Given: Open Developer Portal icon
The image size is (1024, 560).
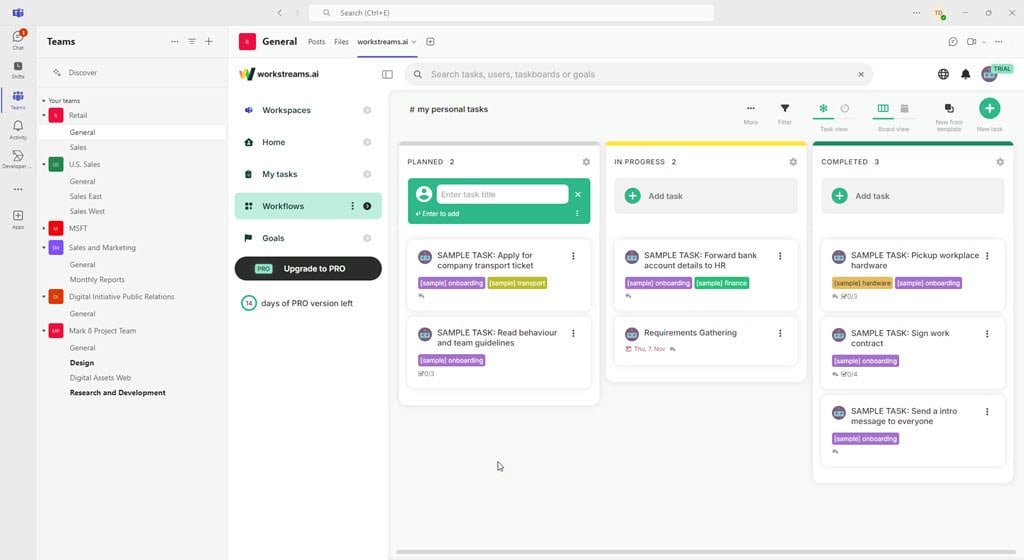Looking at the screenshot, I should 18,159.
